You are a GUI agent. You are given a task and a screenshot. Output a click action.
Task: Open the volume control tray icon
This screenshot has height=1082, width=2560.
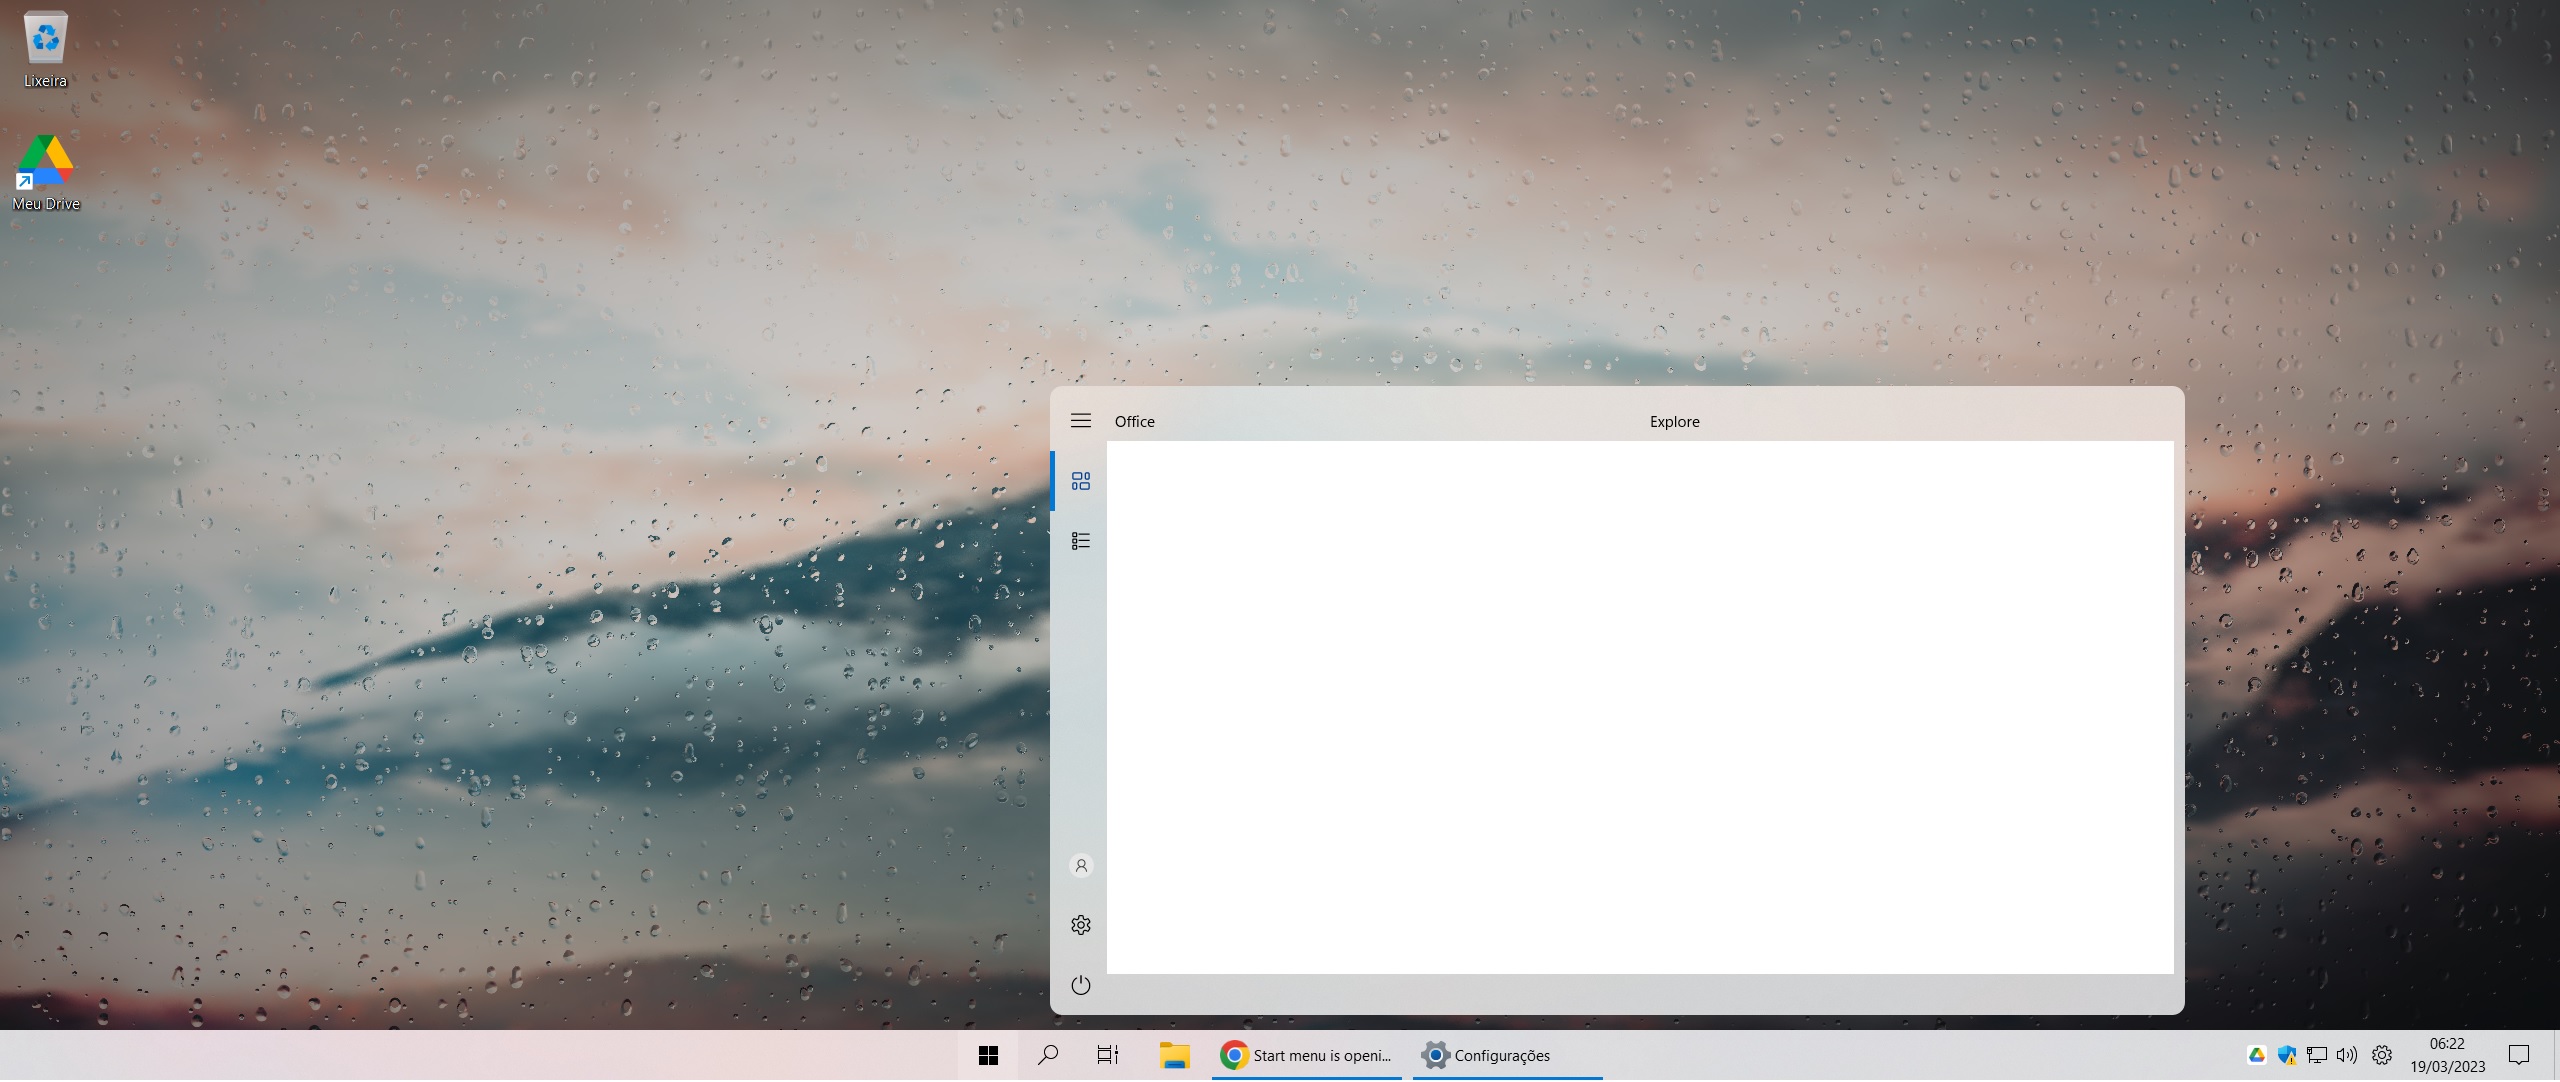[x=2347, y=1056]
